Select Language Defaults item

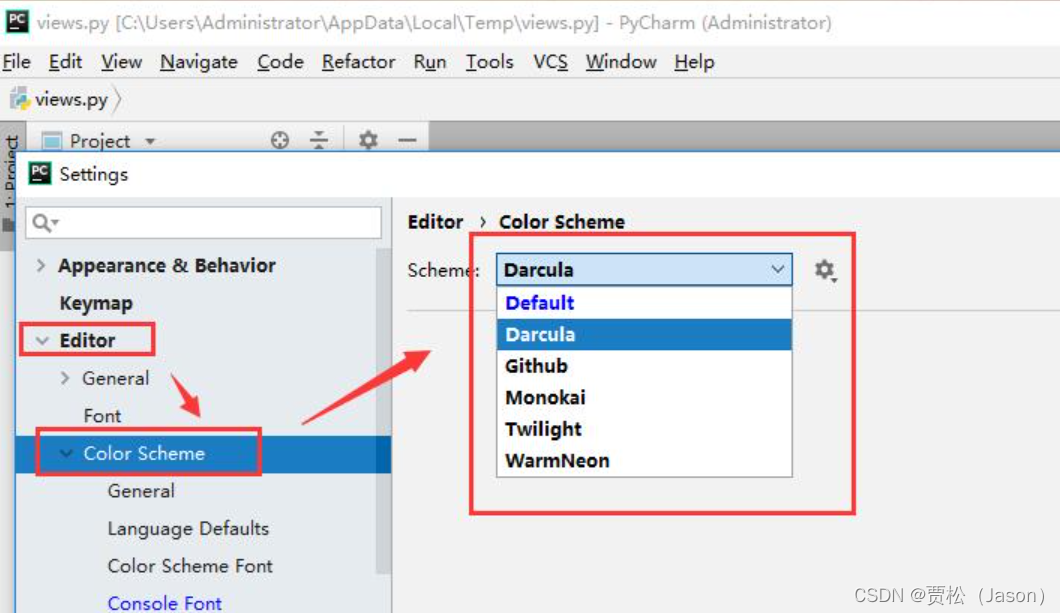coord(188,528)
